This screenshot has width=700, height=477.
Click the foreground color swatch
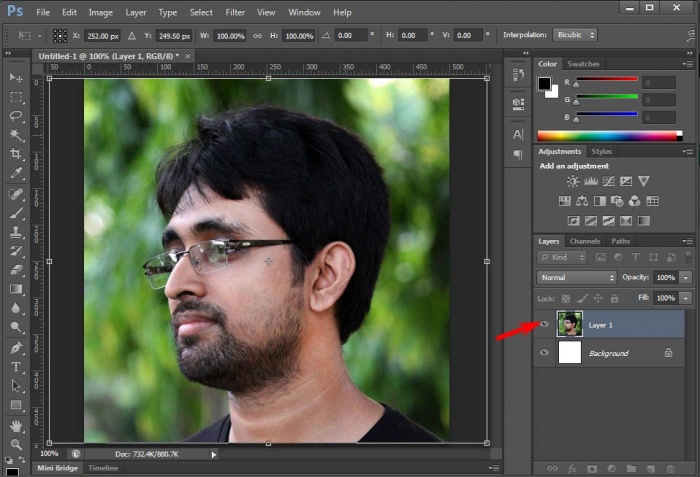point(545,84)
